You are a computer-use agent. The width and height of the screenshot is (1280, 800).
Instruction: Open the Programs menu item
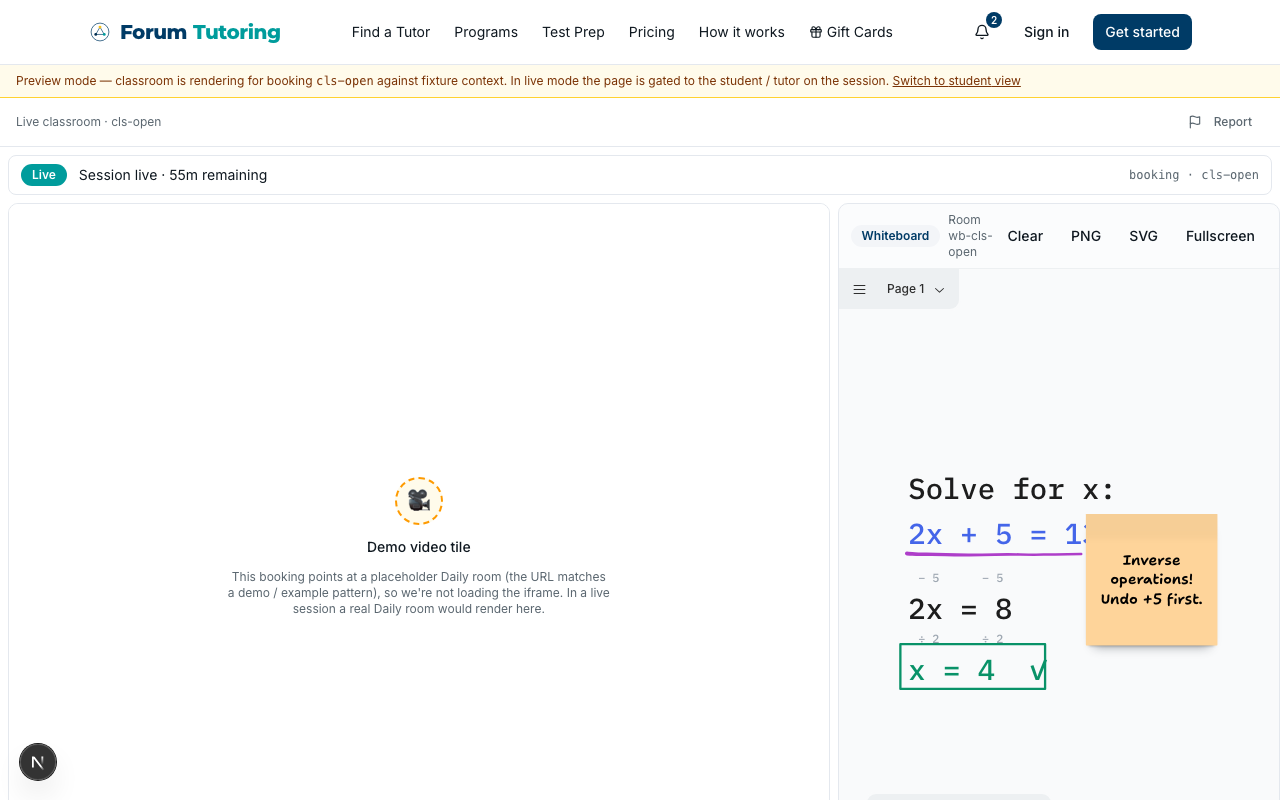click(x=486, y=32)
